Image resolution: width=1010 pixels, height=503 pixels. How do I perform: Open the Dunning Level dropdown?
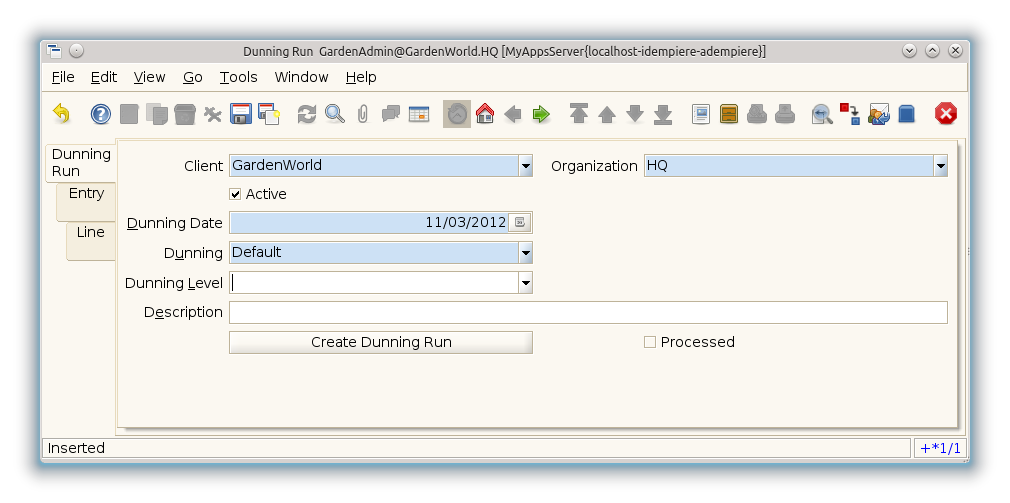click(x=525, y=283)
